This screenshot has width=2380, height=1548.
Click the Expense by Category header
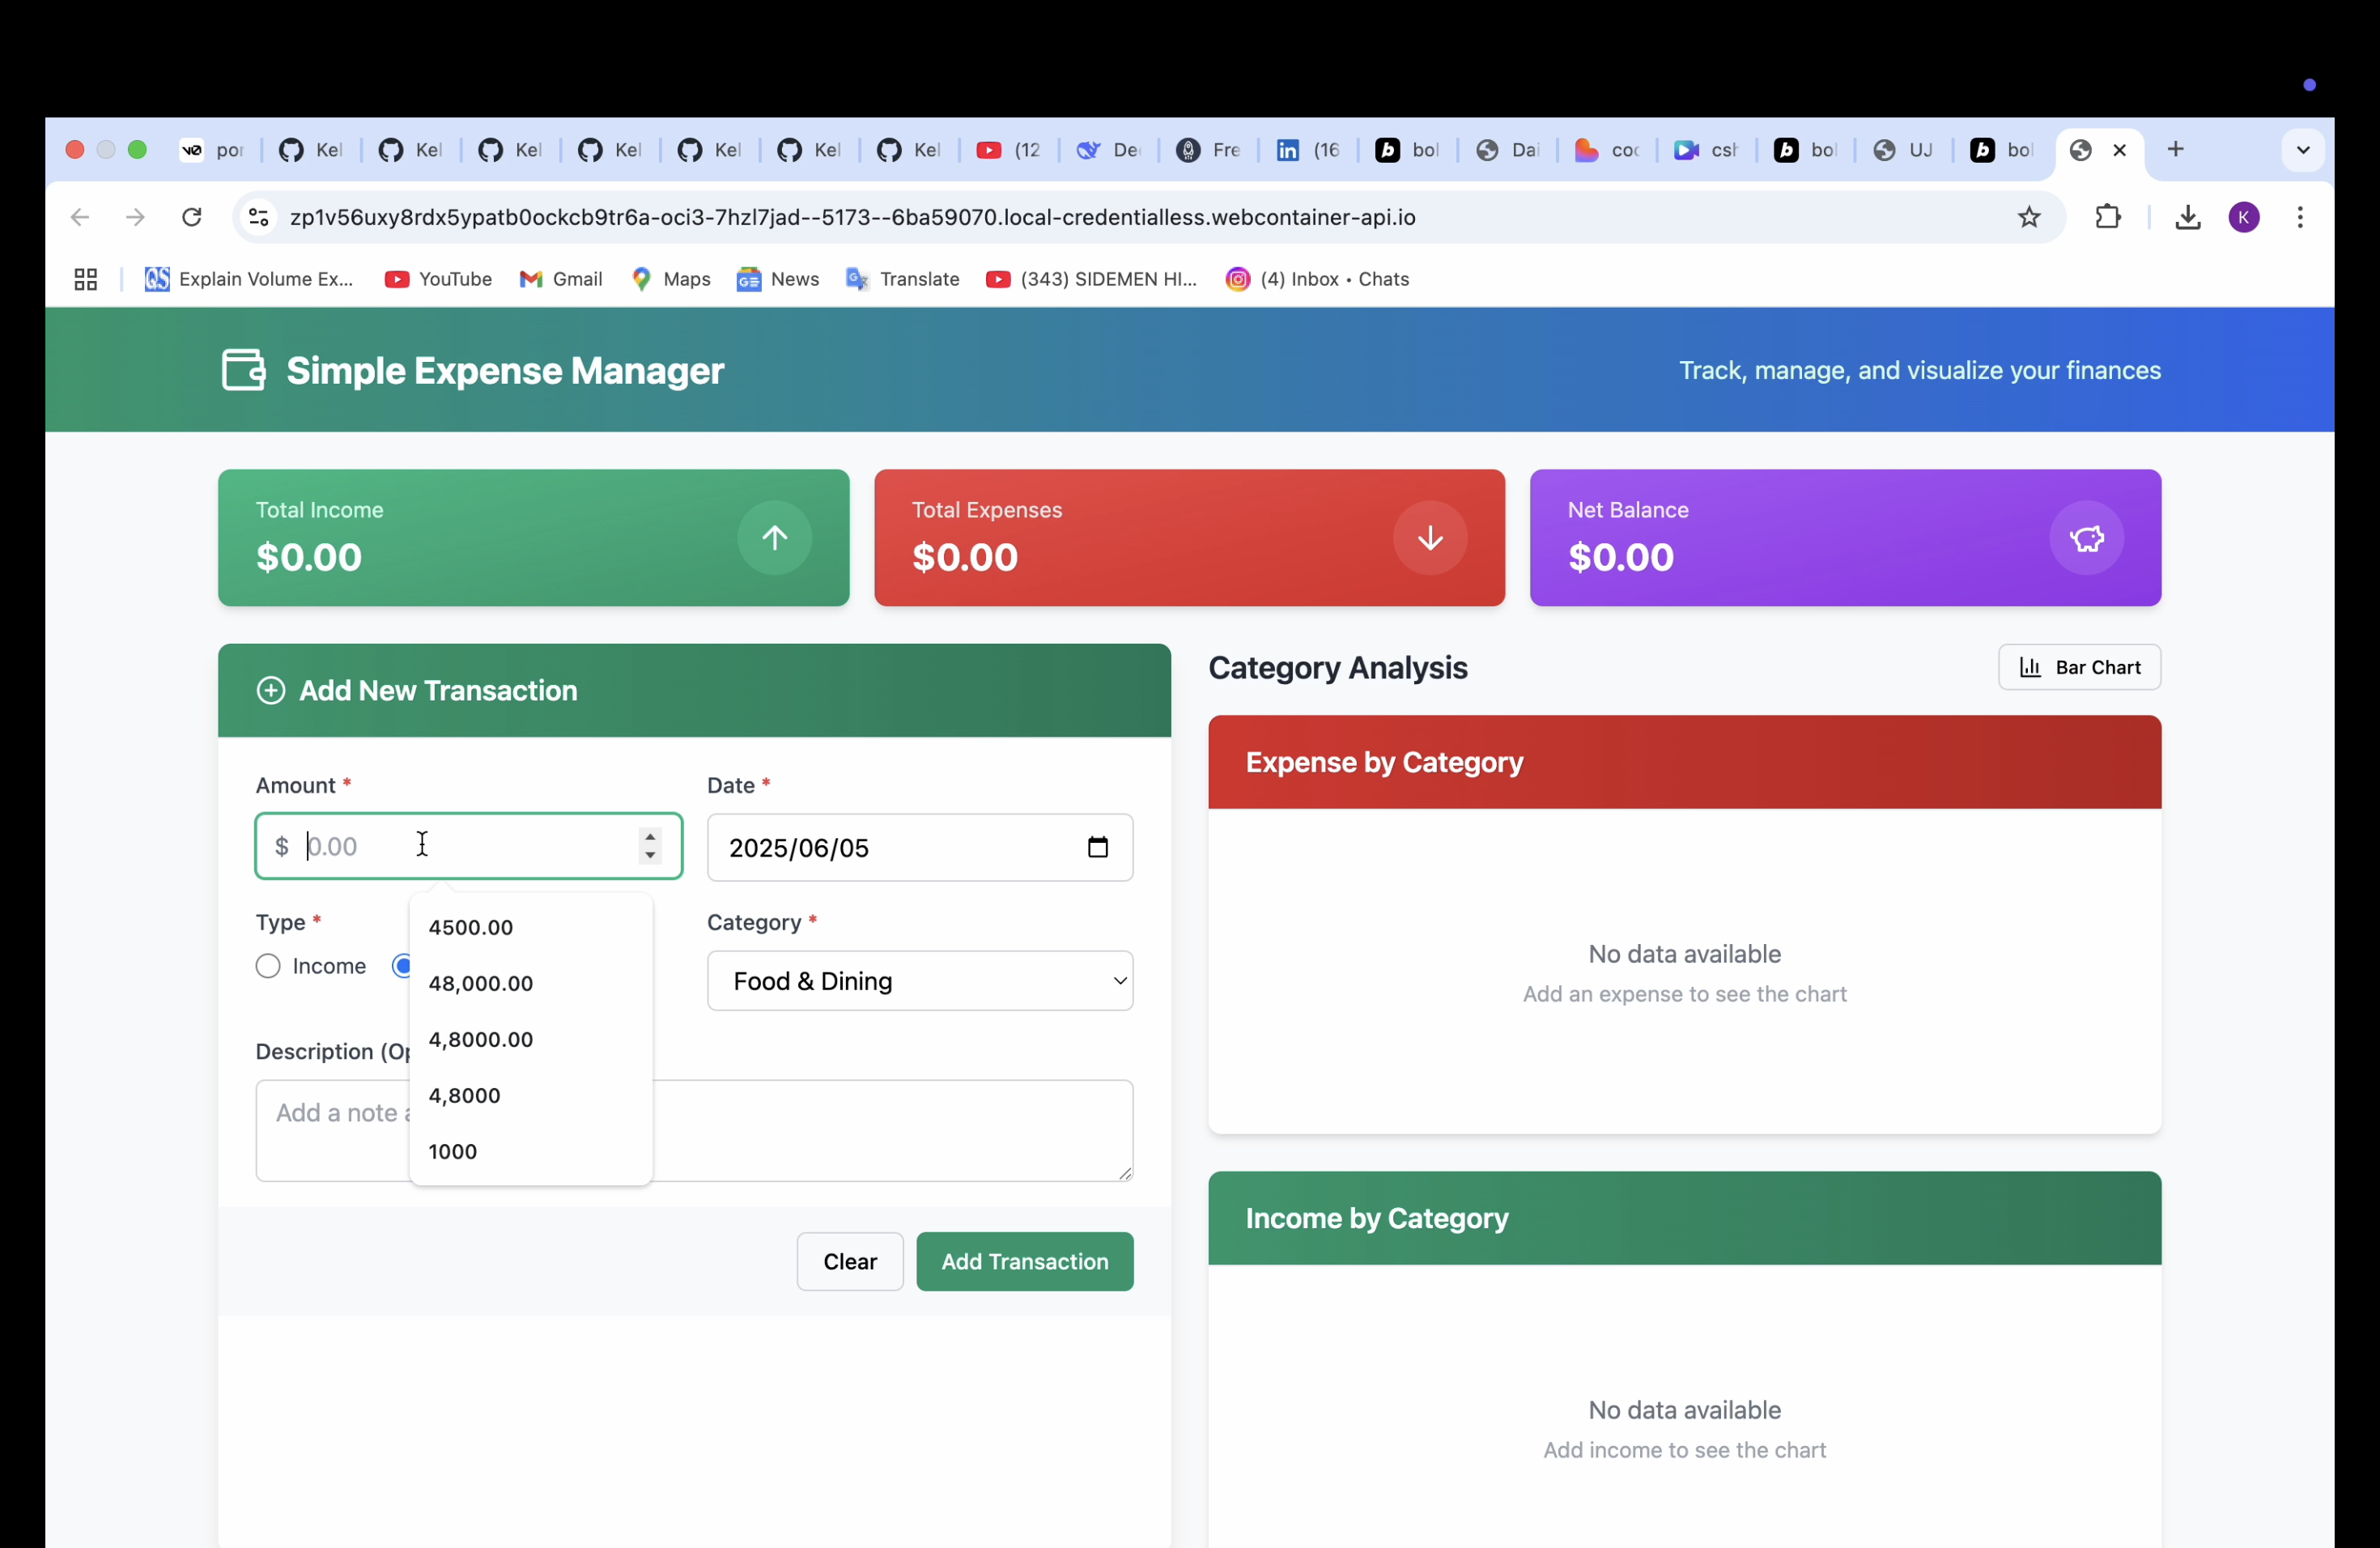1685,762
